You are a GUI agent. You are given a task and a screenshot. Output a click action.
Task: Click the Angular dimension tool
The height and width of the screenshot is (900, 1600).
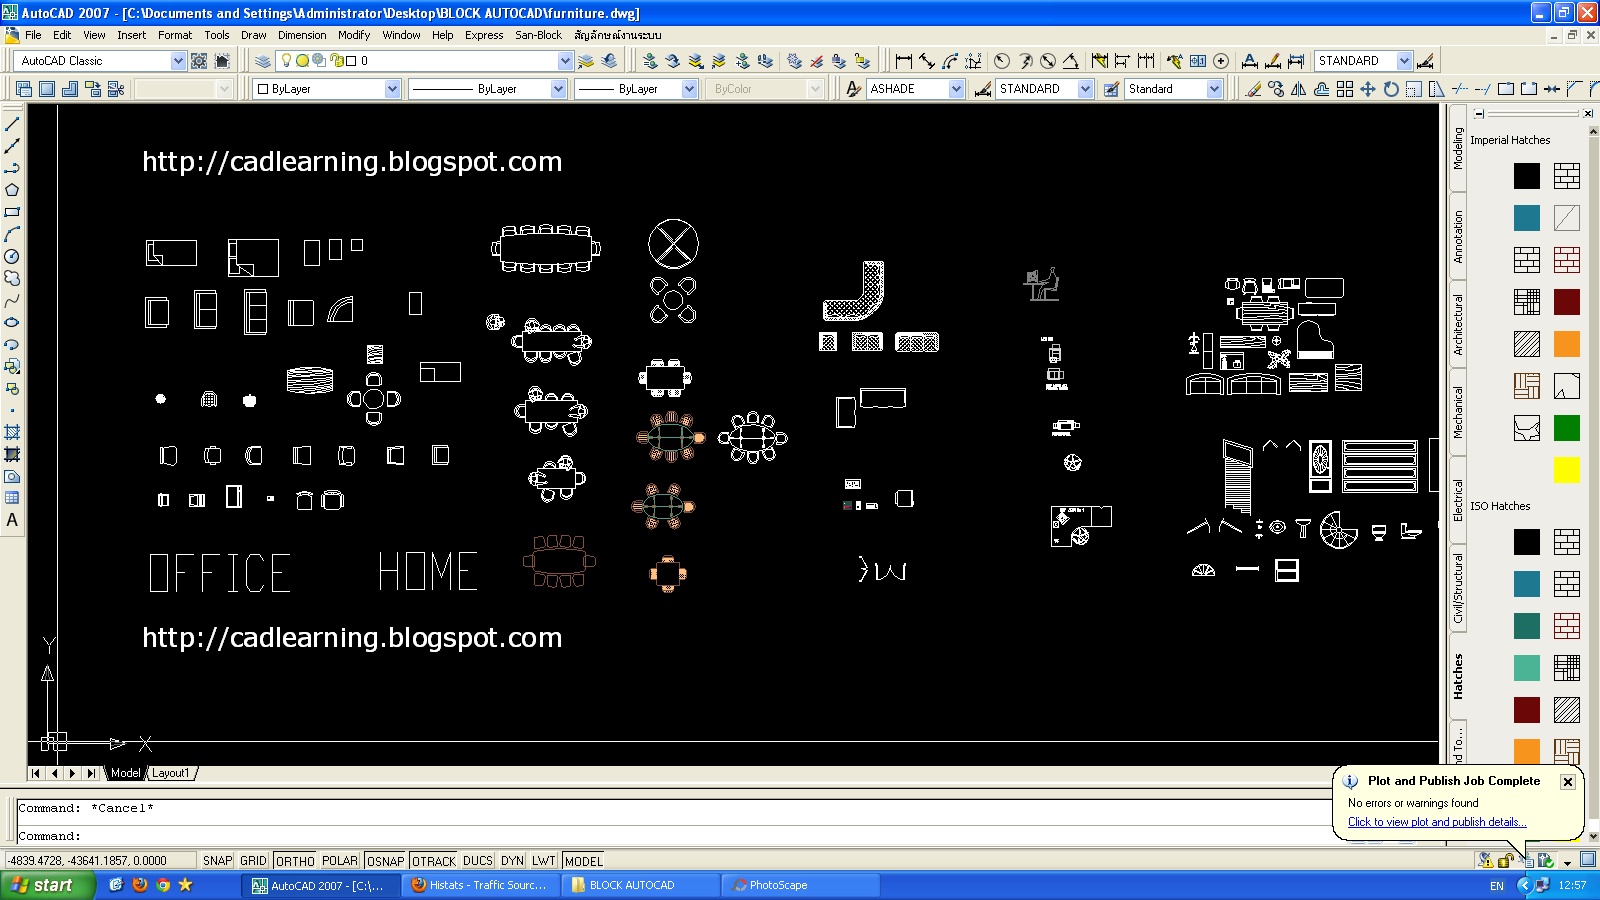(1071, 61)
